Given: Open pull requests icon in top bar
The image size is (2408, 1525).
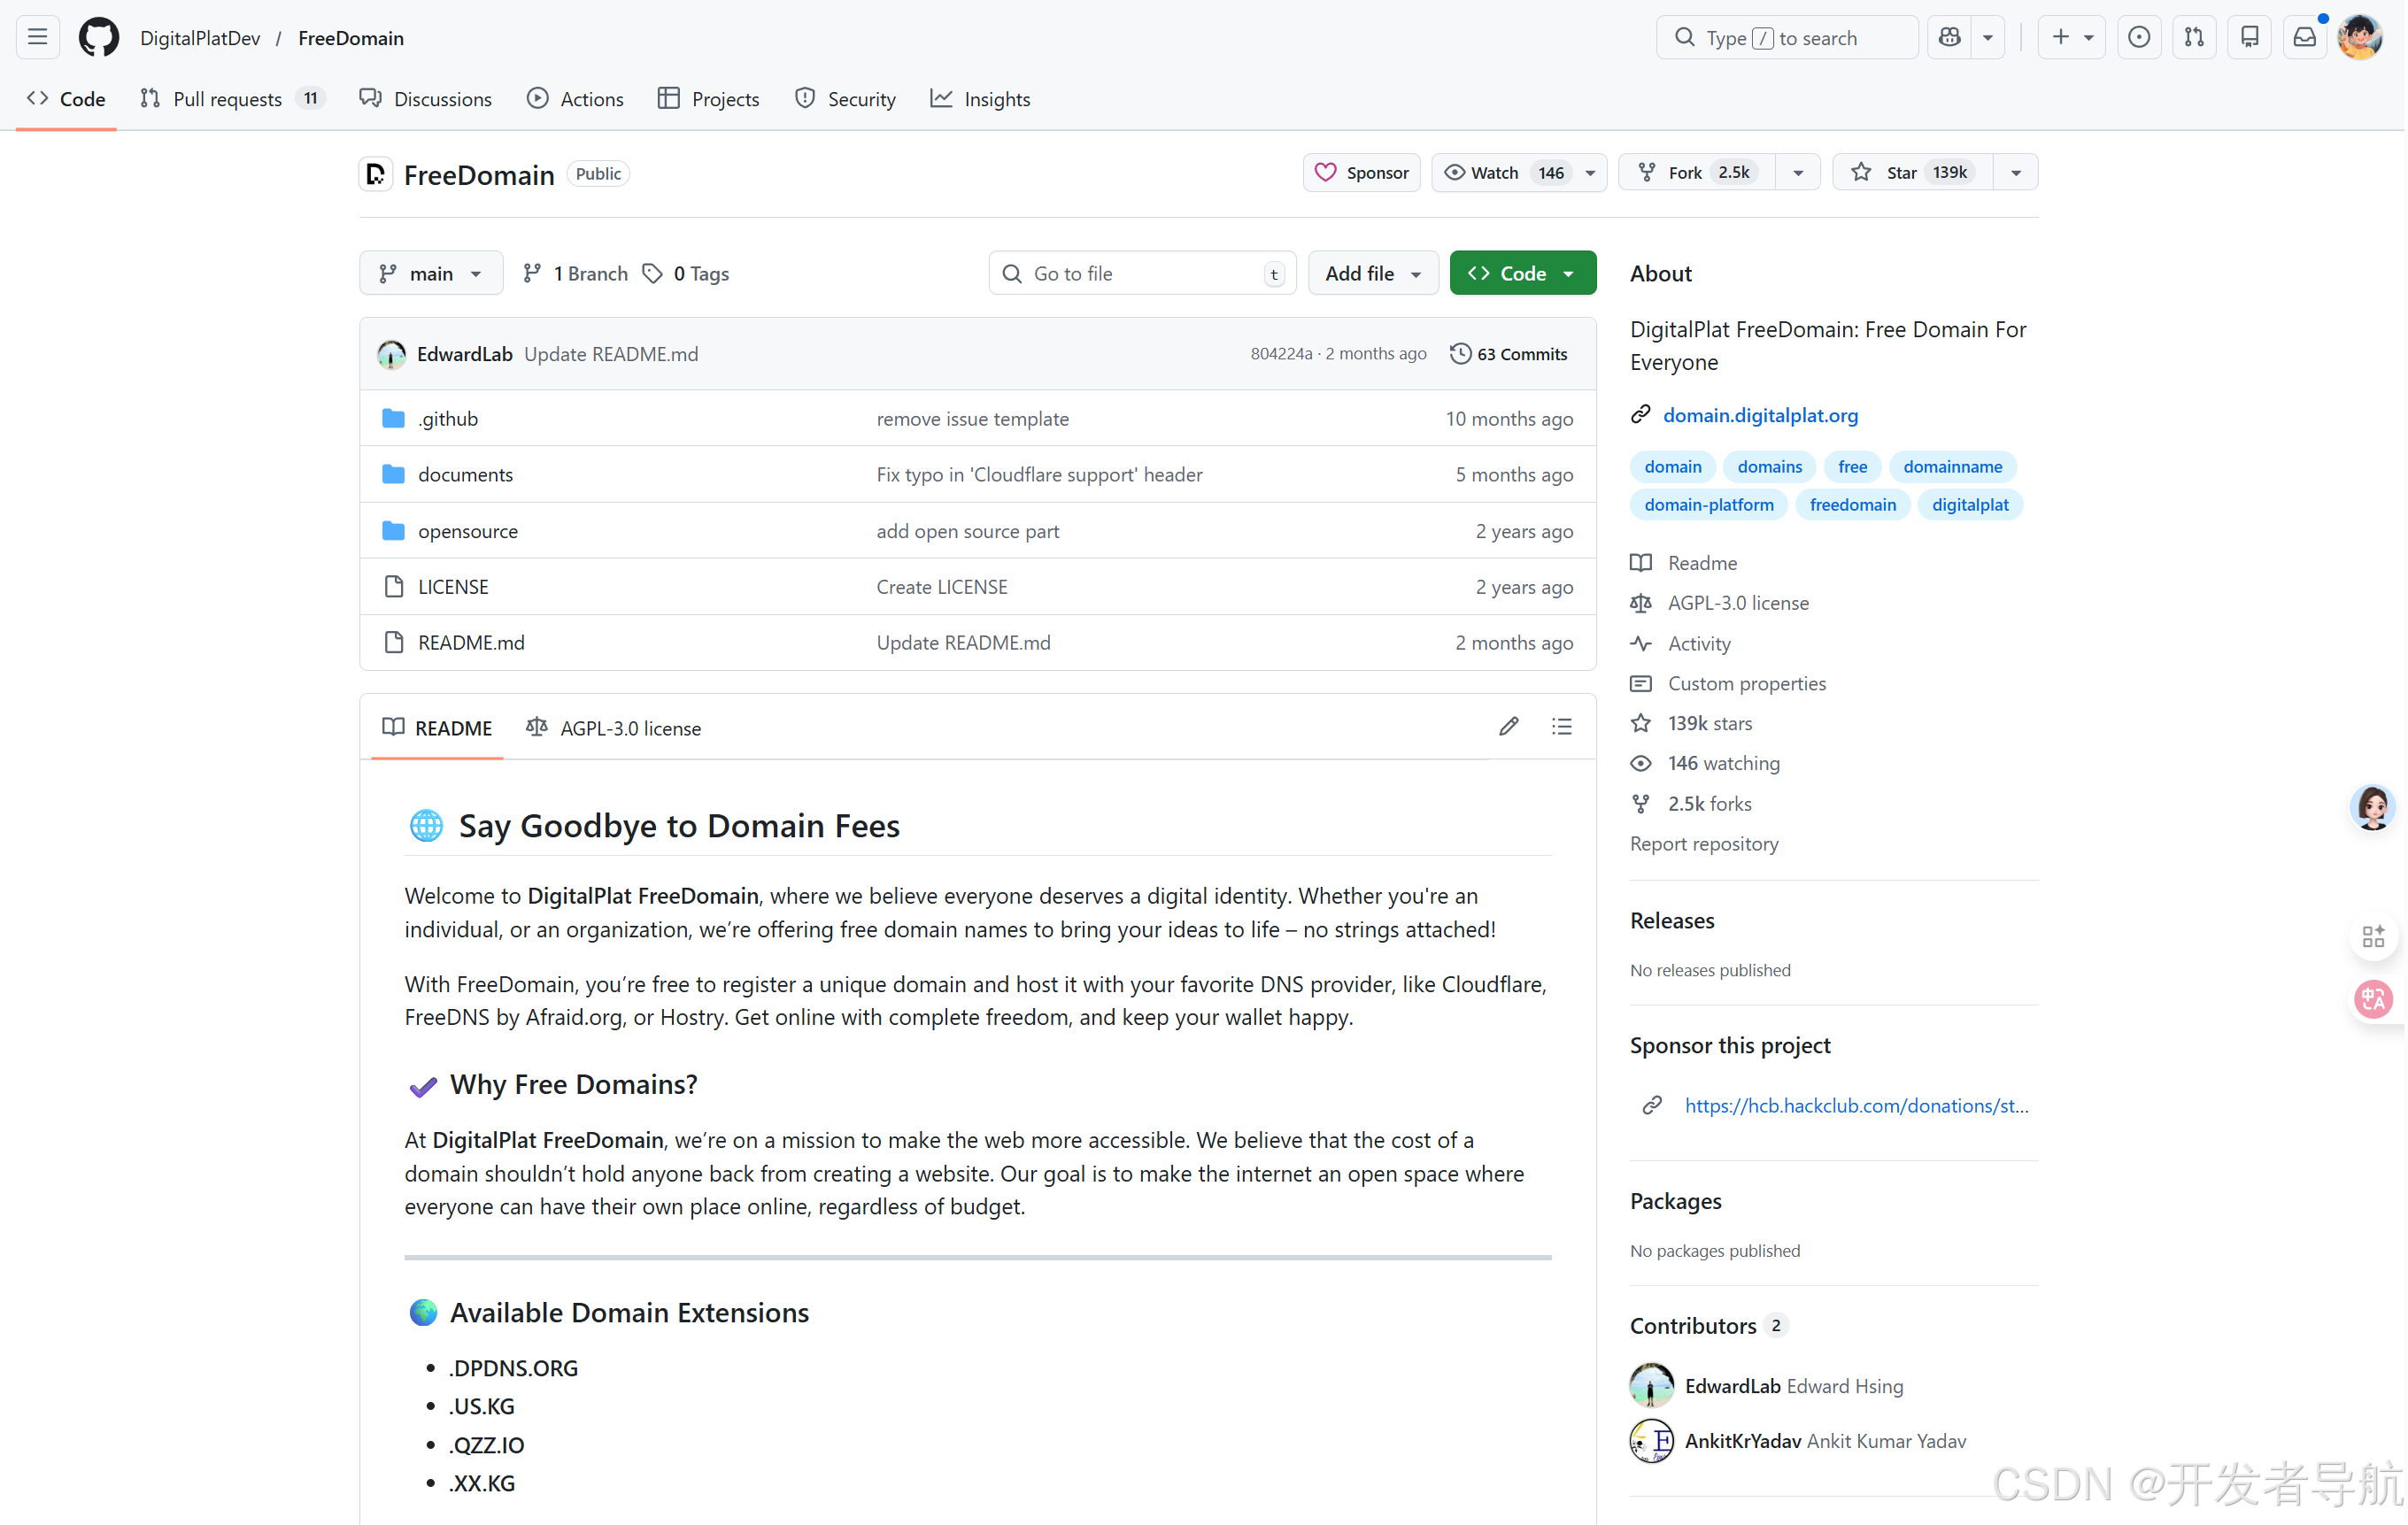Looking at the screenshot, I should tap(2194, 37).
